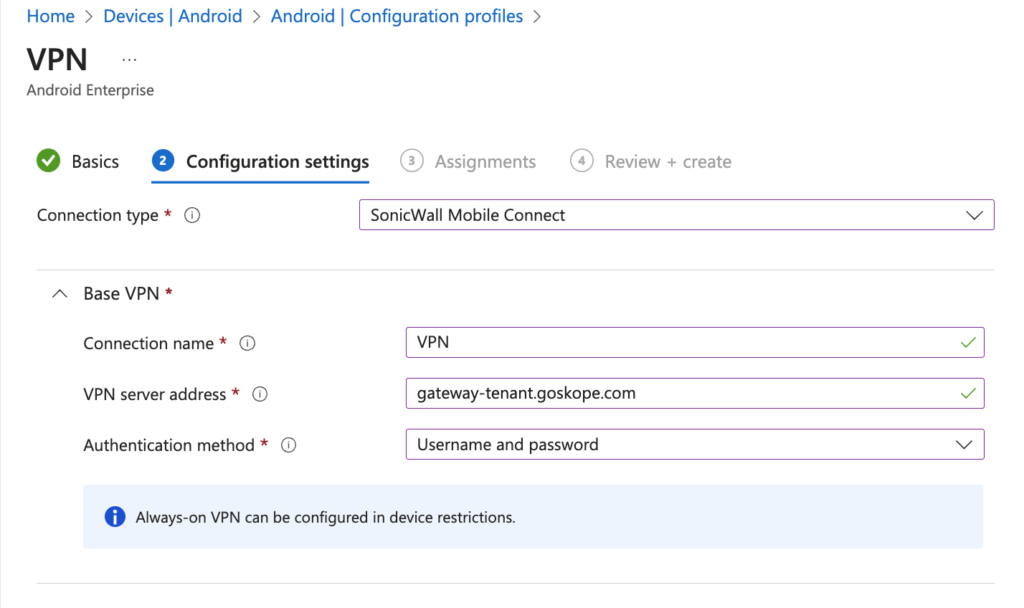Image resolution: width=1024 pixels, height=608 pixels.
Task: Click the green validation check in VPN server address
Action: click(968, 393)
